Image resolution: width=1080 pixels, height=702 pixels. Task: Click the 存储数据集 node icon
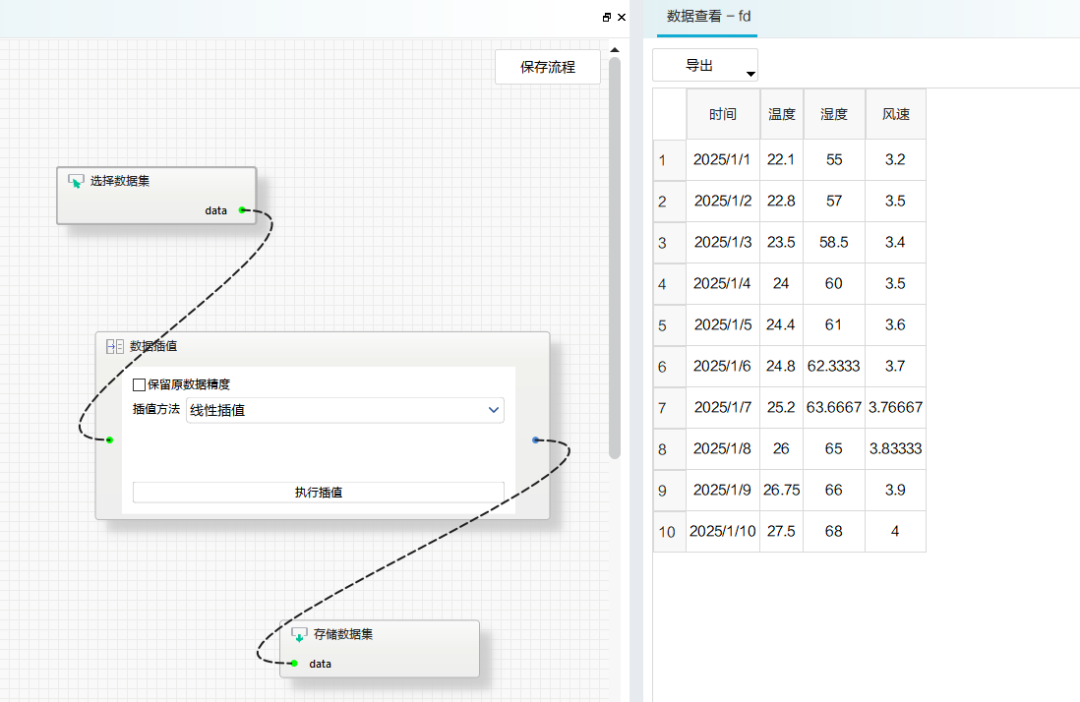[299, 634]
